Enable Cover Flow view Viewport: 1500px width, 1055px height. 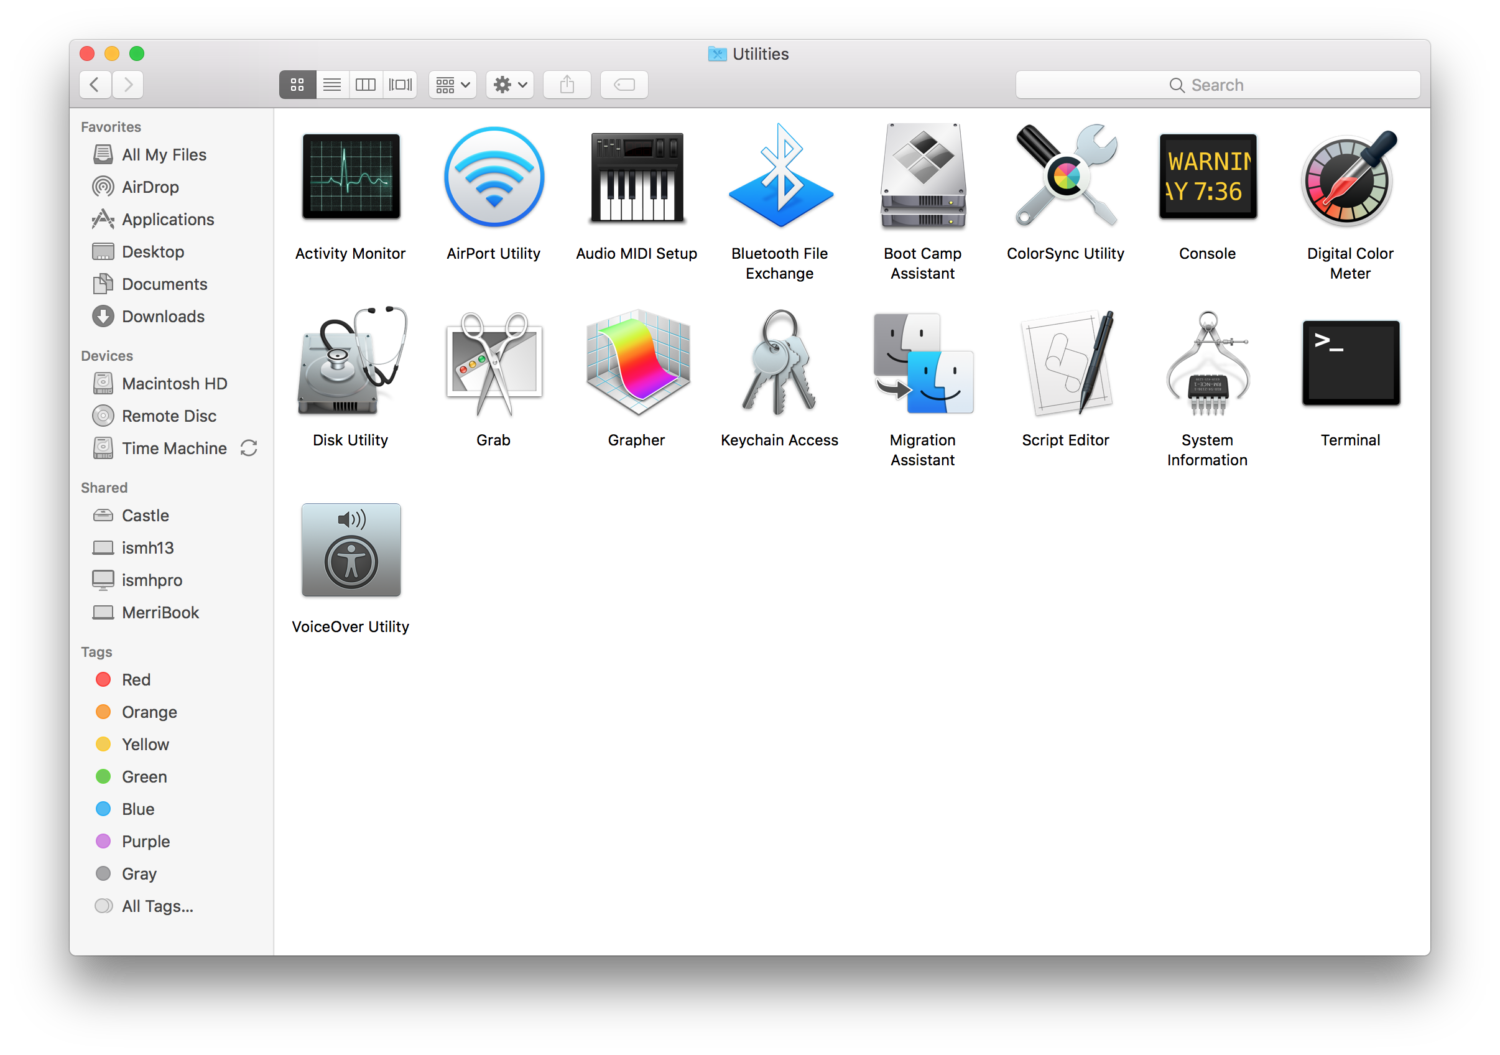pyautogui.click(x=399, y=84)
